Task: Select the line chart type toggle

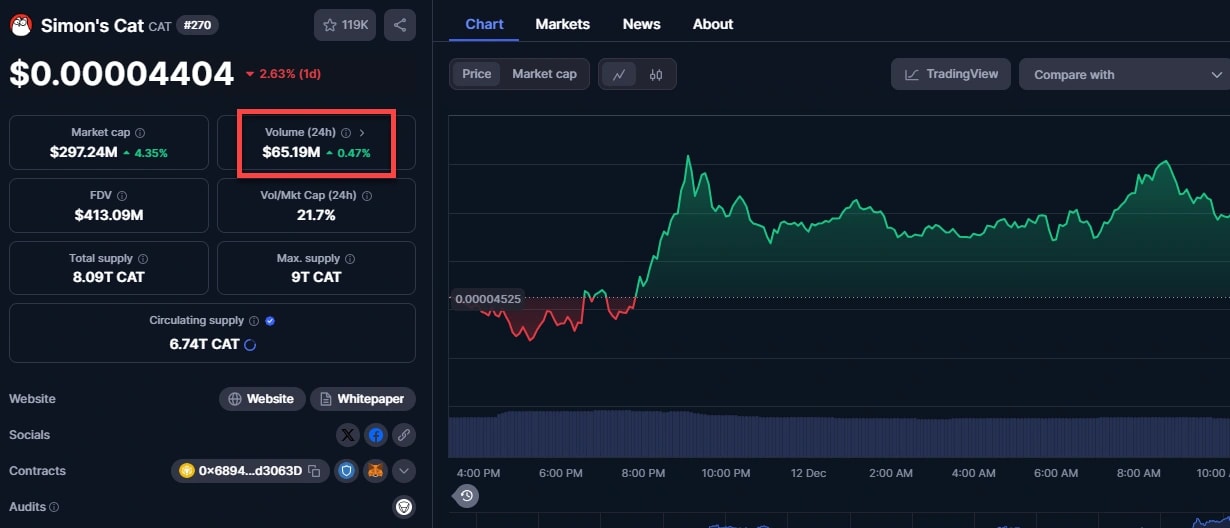Action: coord(619,74)
